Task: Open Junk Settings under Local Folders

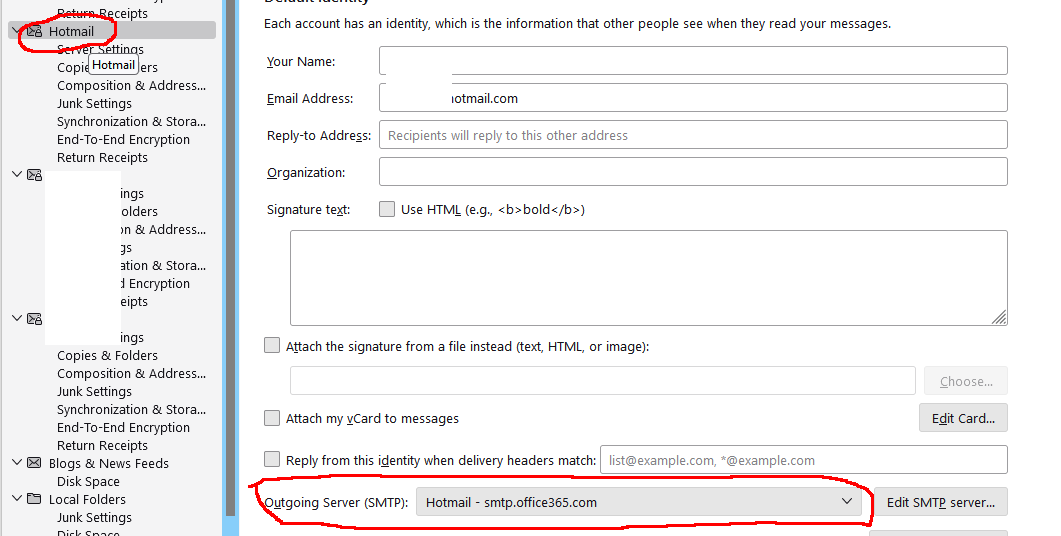Action: point(94,517)
